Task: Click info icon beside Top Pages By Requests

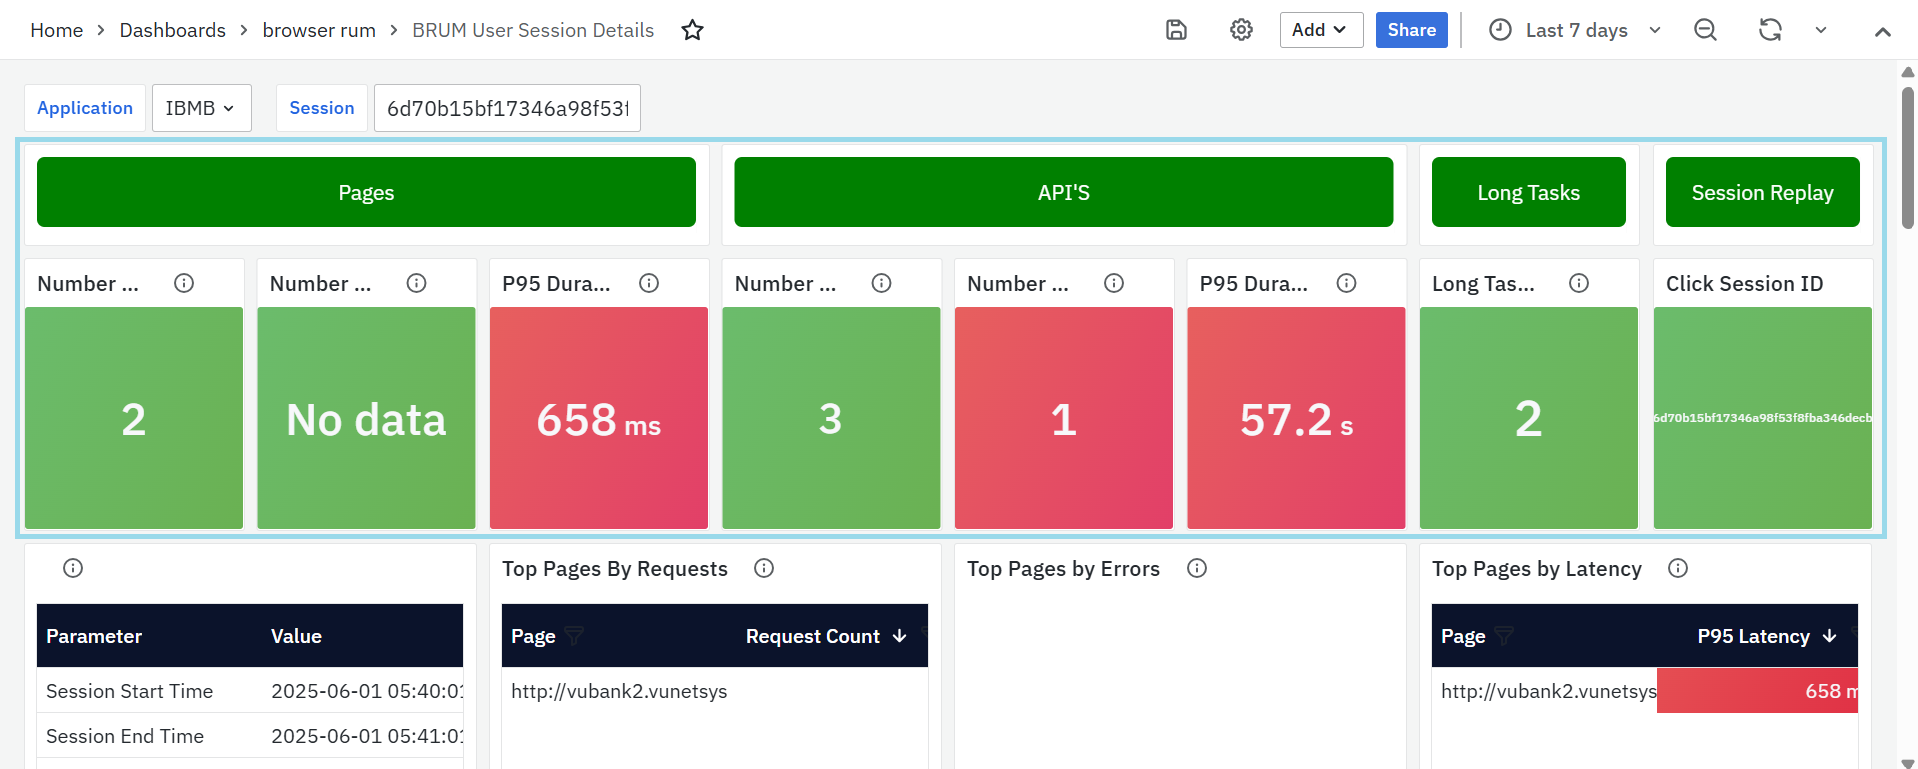Action: [x=764, y=568]
